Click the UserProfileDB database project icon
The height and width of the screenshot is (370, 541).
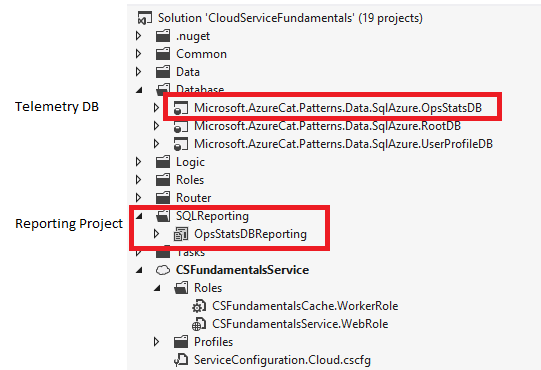point(180,144)
